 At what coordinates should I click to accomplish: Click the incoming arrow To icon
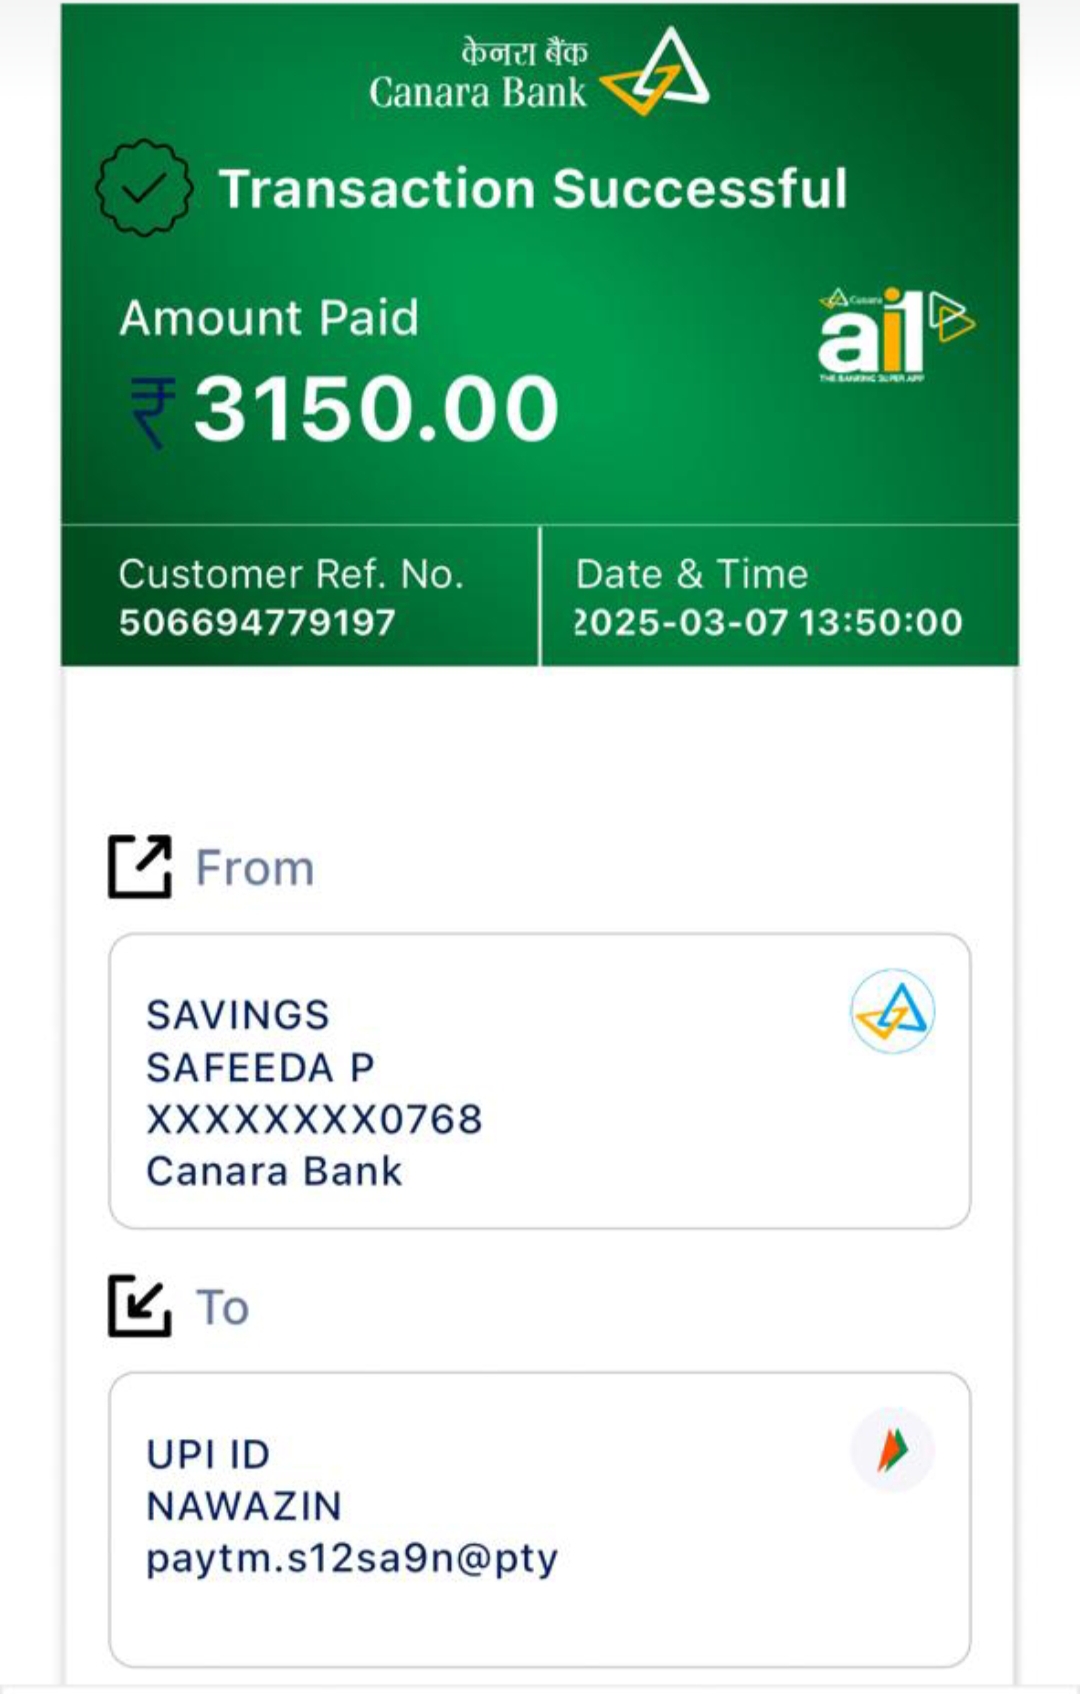tap(140, 1306)
